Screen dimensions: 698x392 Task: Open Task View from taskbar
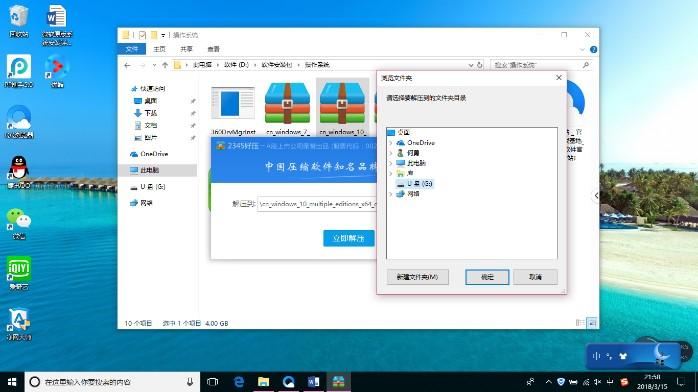(213, 382)
